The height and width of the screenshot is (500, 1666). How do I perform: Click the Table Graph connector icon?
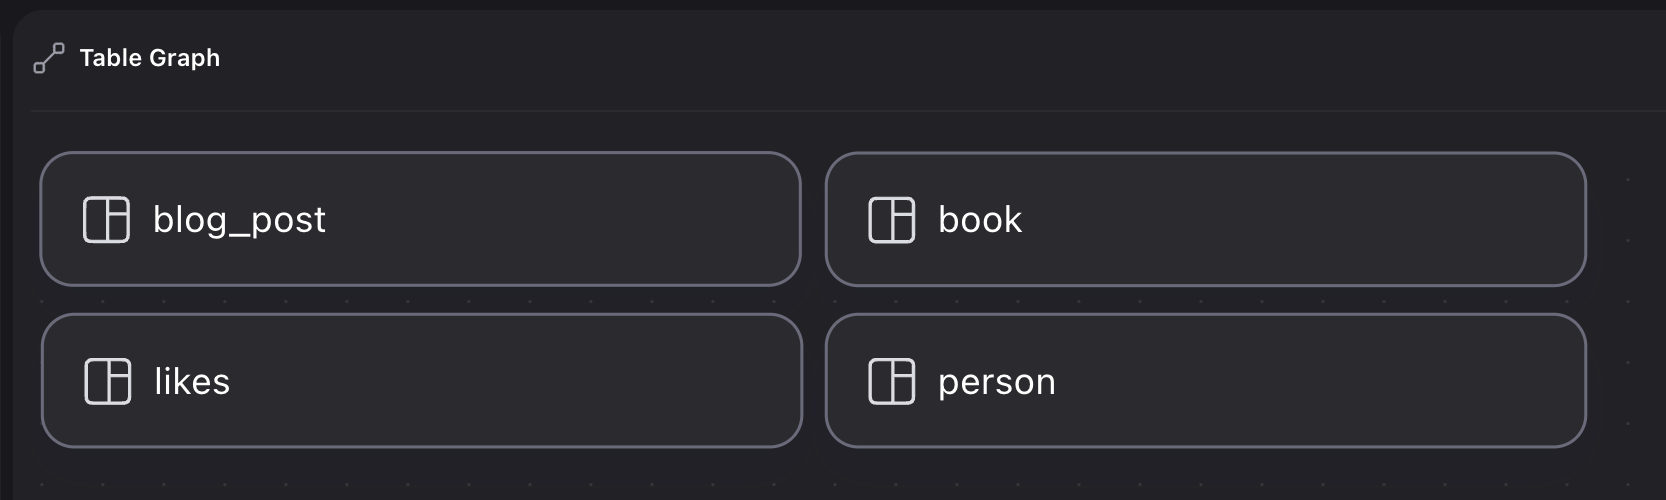pyautogui.click(x=49, y=58)
